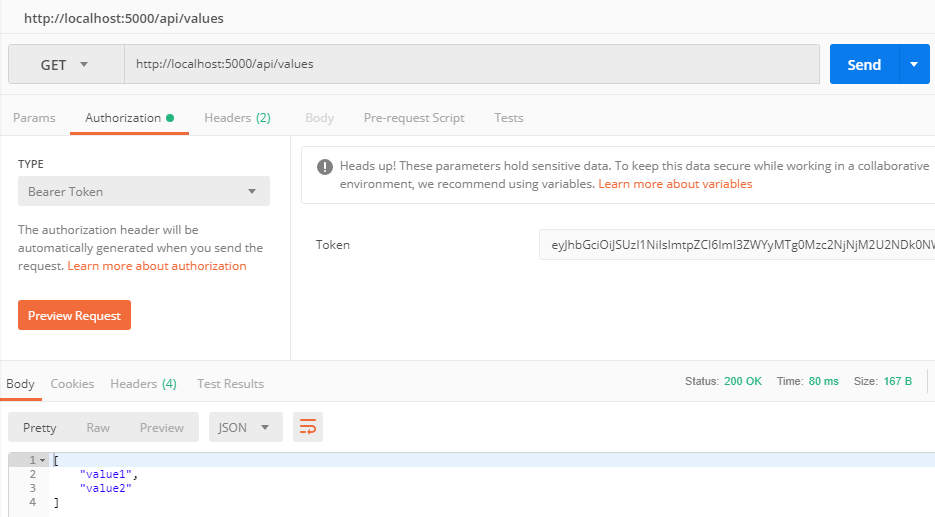Switch to the Params tab
935x517 pixels.
click(34, 118)
